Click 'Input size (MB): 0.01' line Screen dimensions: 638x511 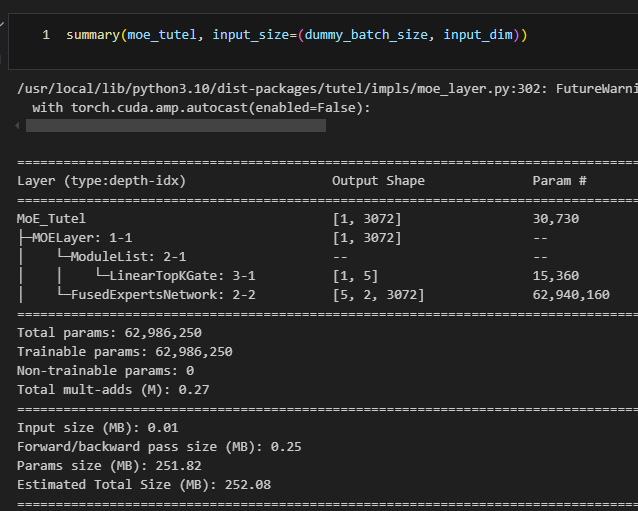point(98,428)
